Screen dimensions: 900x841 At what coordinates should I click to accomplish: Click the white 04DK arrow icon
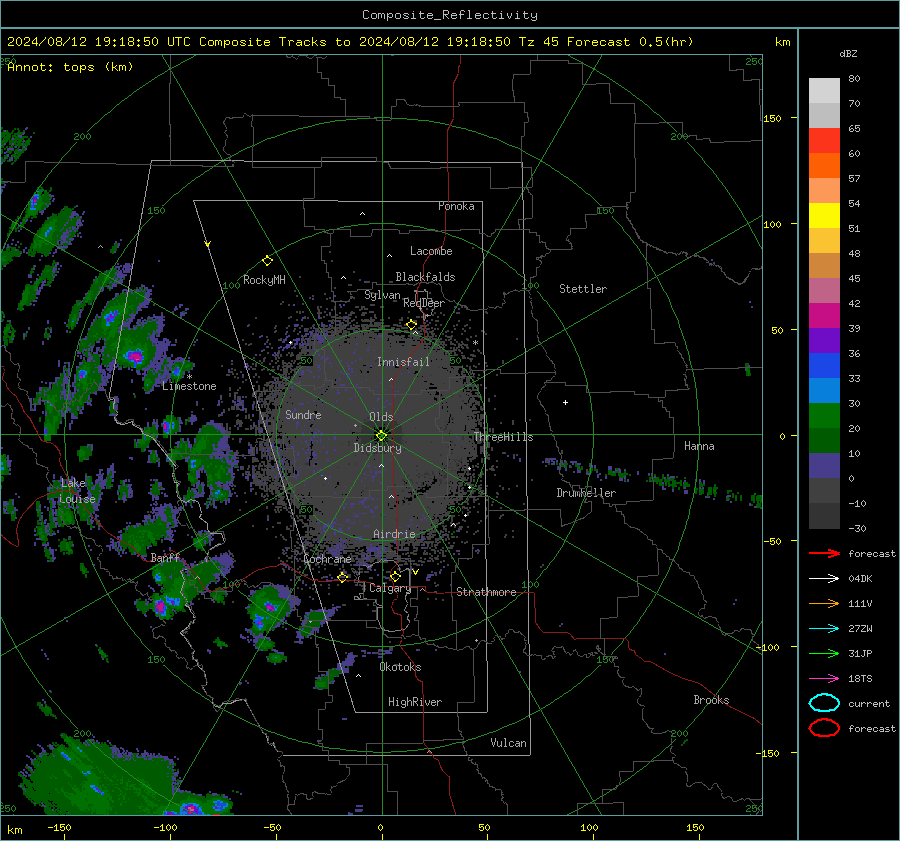(x=824, y=578)
